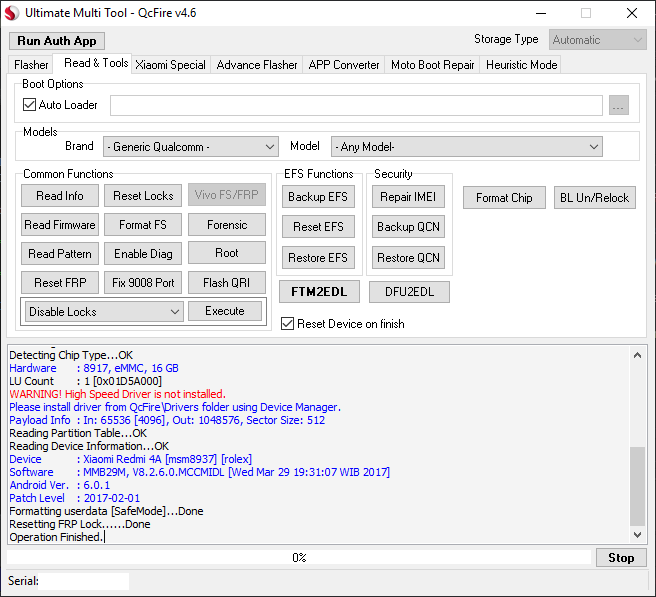Click the log scrollbar up arrow
This screenshot has width=656, height=597.
click(637, 356)
